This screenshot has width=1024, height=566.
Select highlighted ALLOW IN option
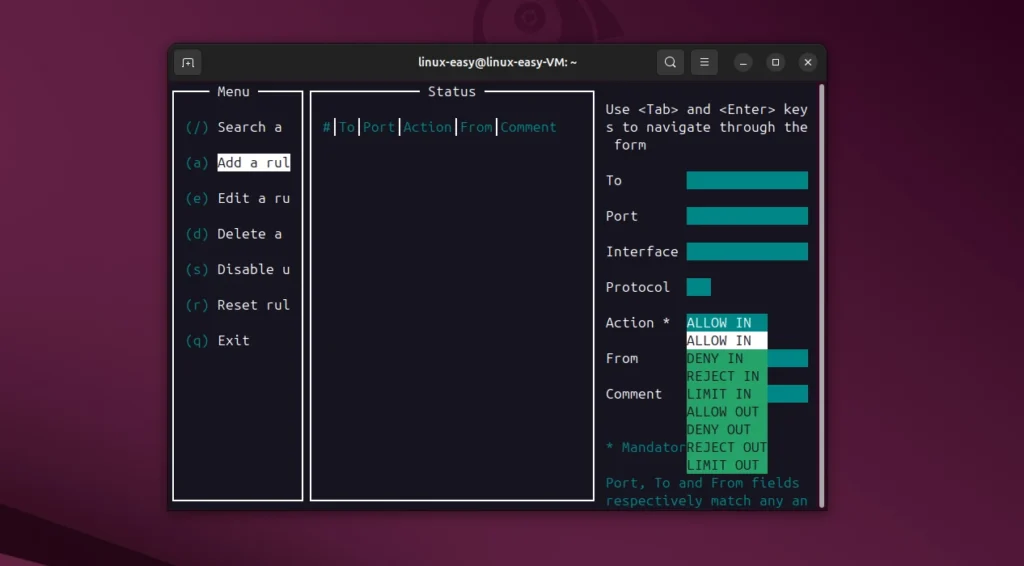(726, 341)
